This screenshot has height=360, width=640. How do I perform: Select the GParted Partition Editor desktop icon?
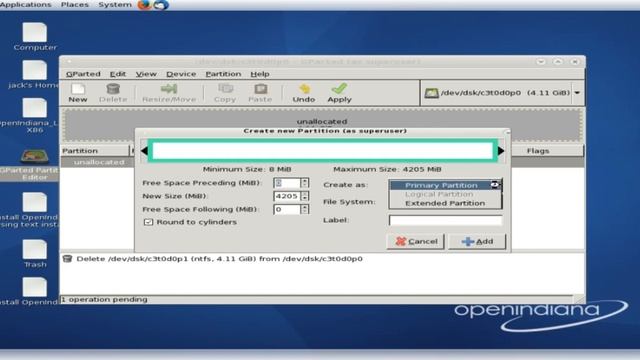34,164
